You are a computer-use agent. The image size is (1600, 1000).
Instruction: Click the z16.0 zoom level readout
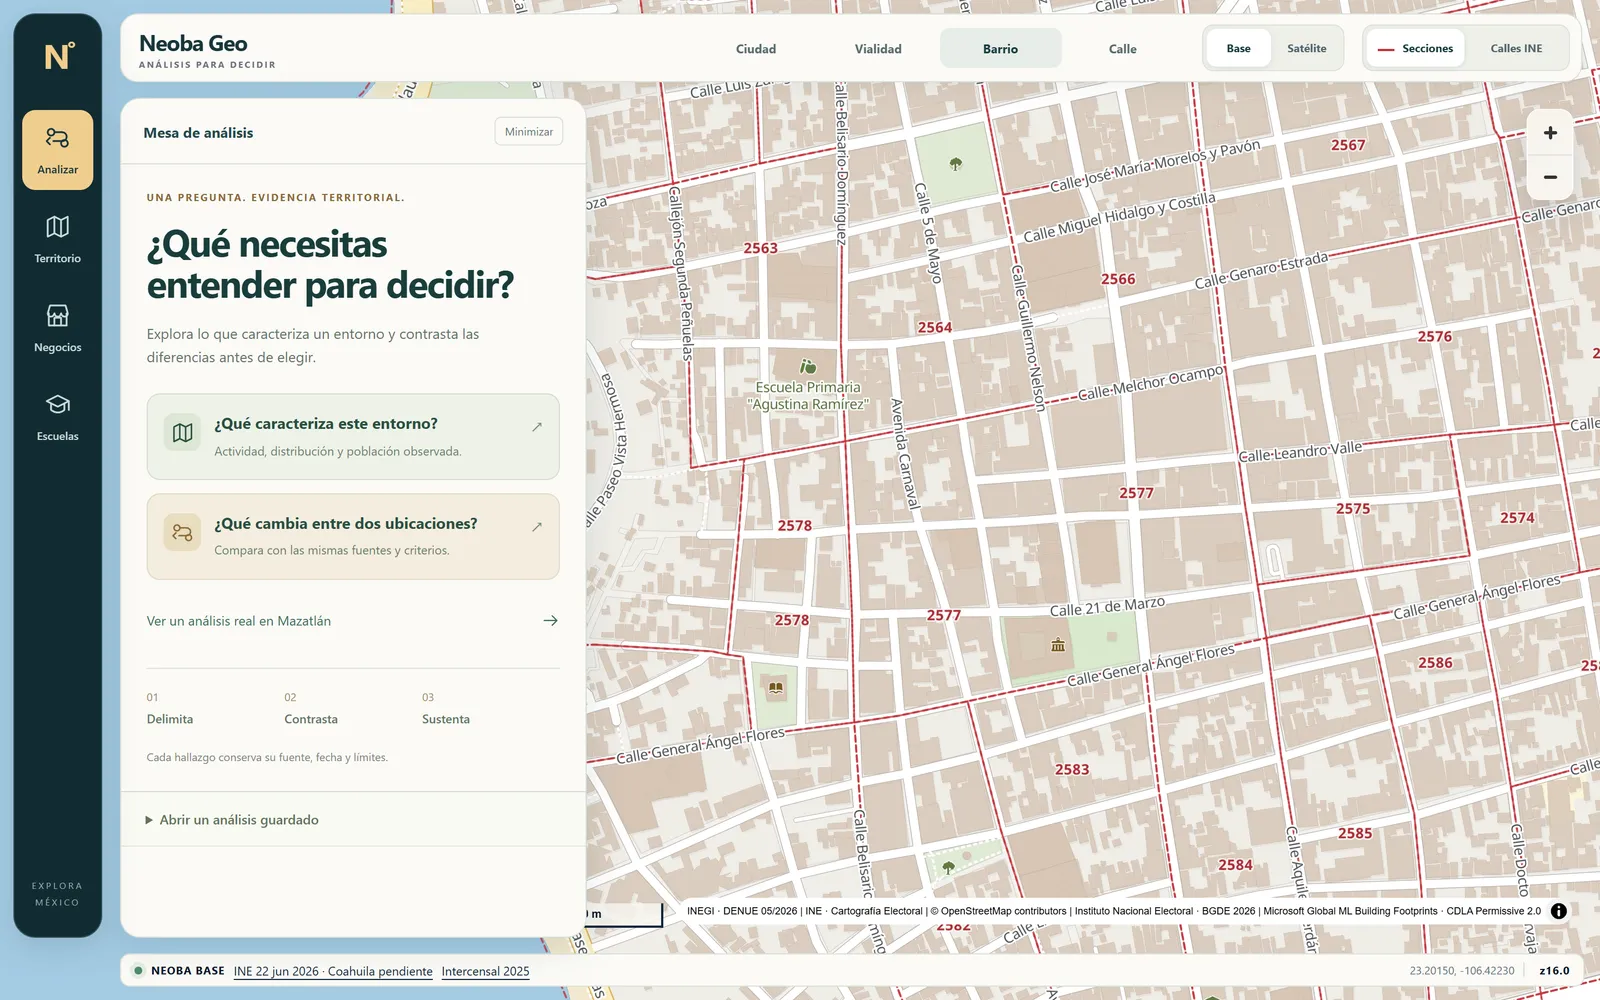click(1554, 971)
